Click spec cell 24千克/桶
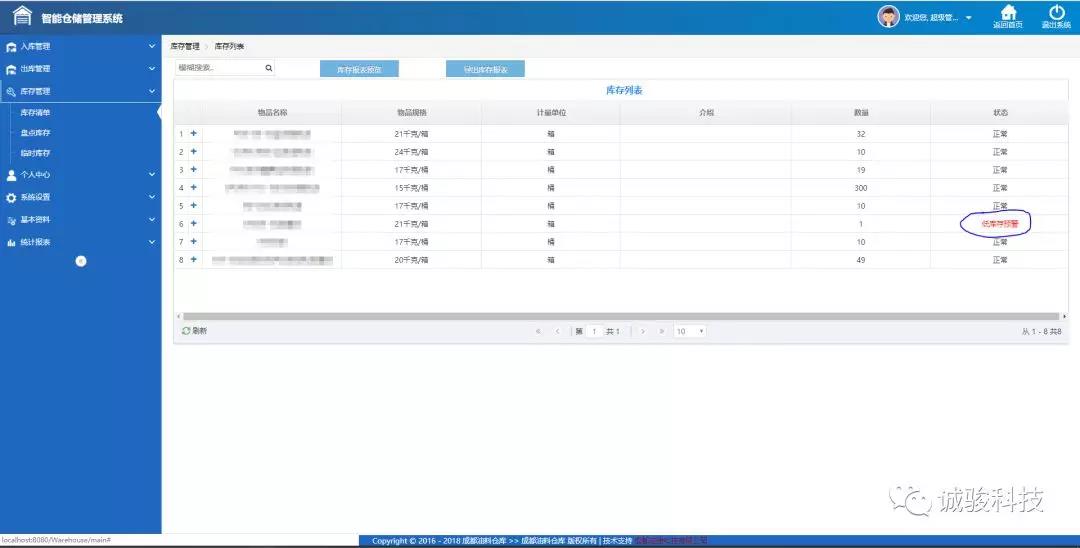 coord(411,152)
